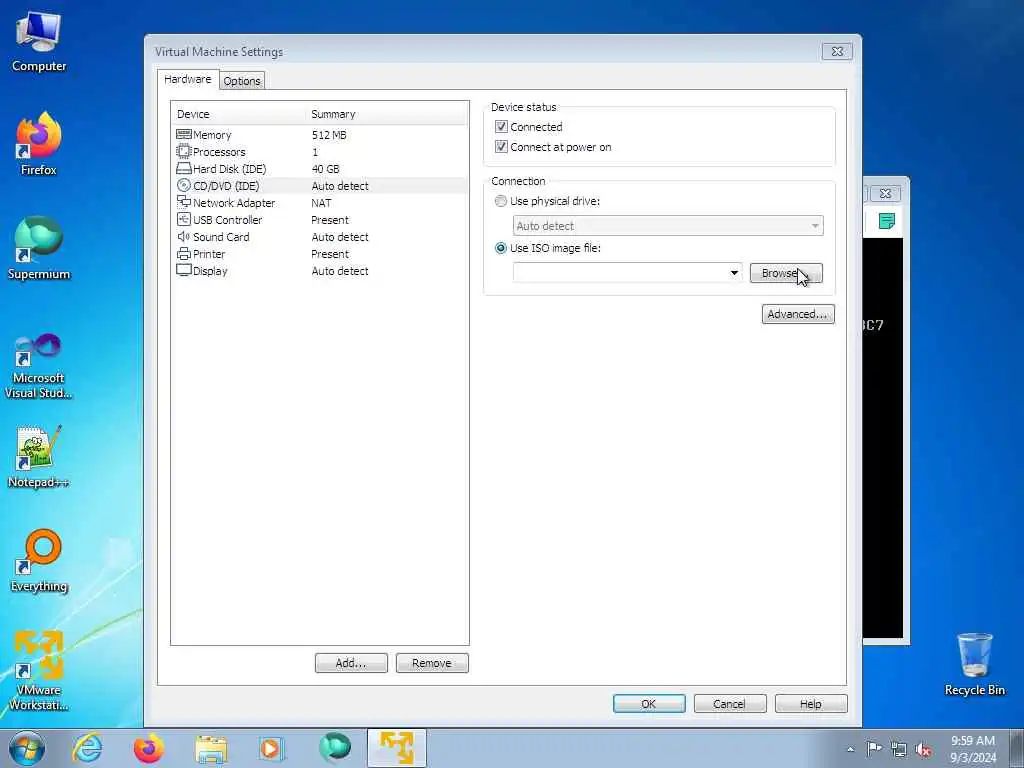Screen dimensions: 1024x768
Task: Launch Firefox from the taskbar
Action: point(148,748)
